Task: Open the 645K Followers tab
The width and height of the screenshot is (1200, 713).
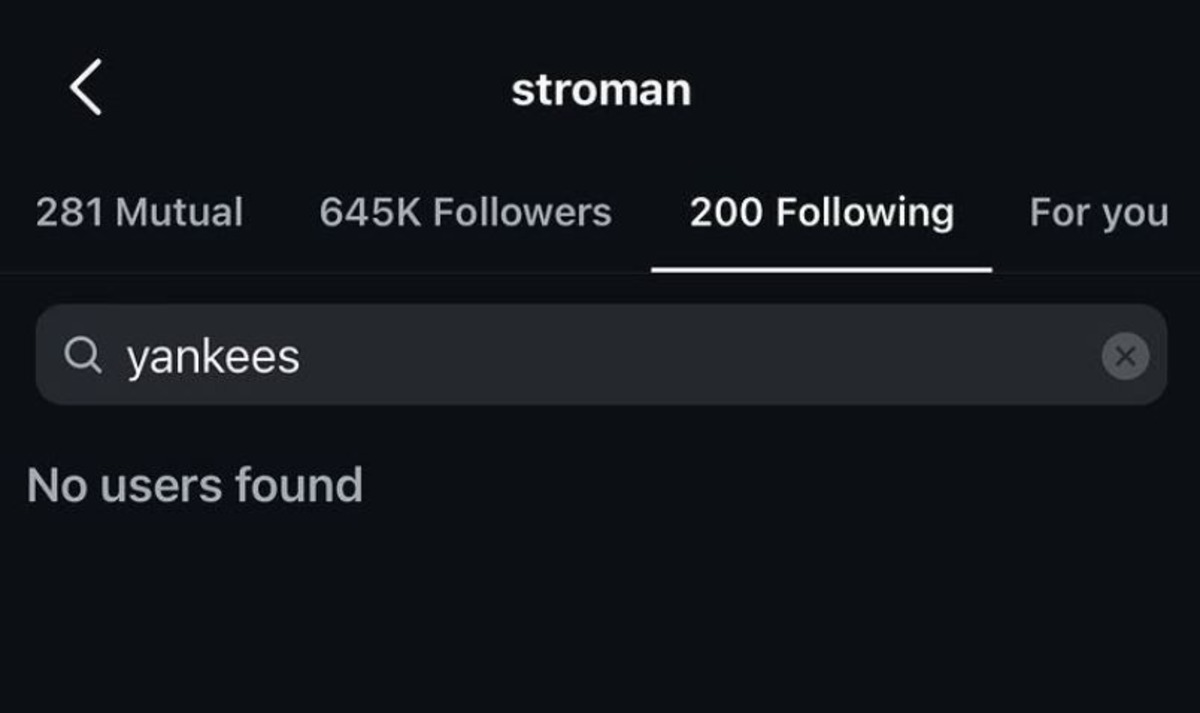Action: pyautogui.click(x=465, y=212)
